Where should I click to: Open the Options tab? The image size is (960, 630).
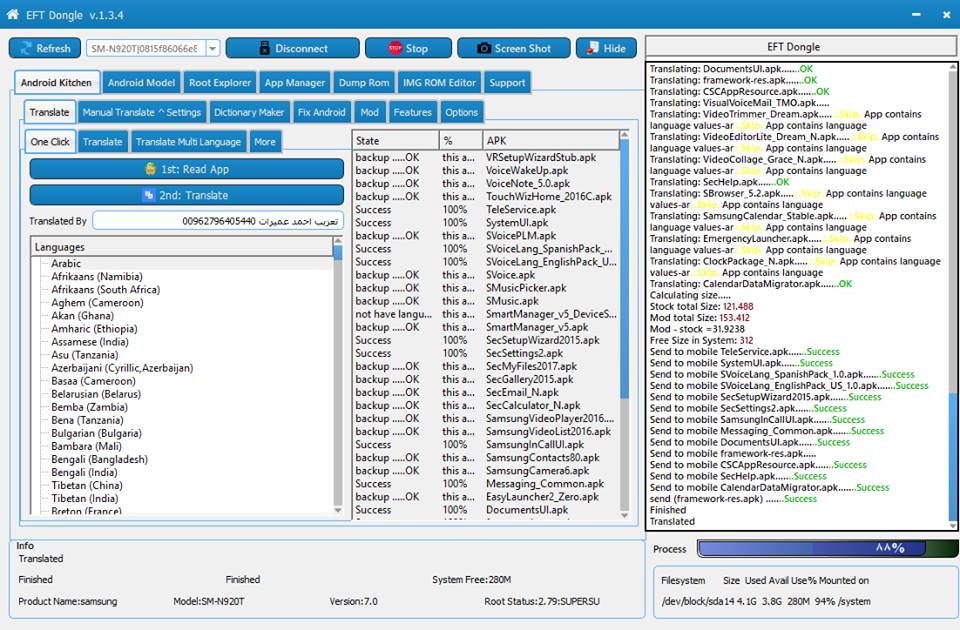pos(461,113)
